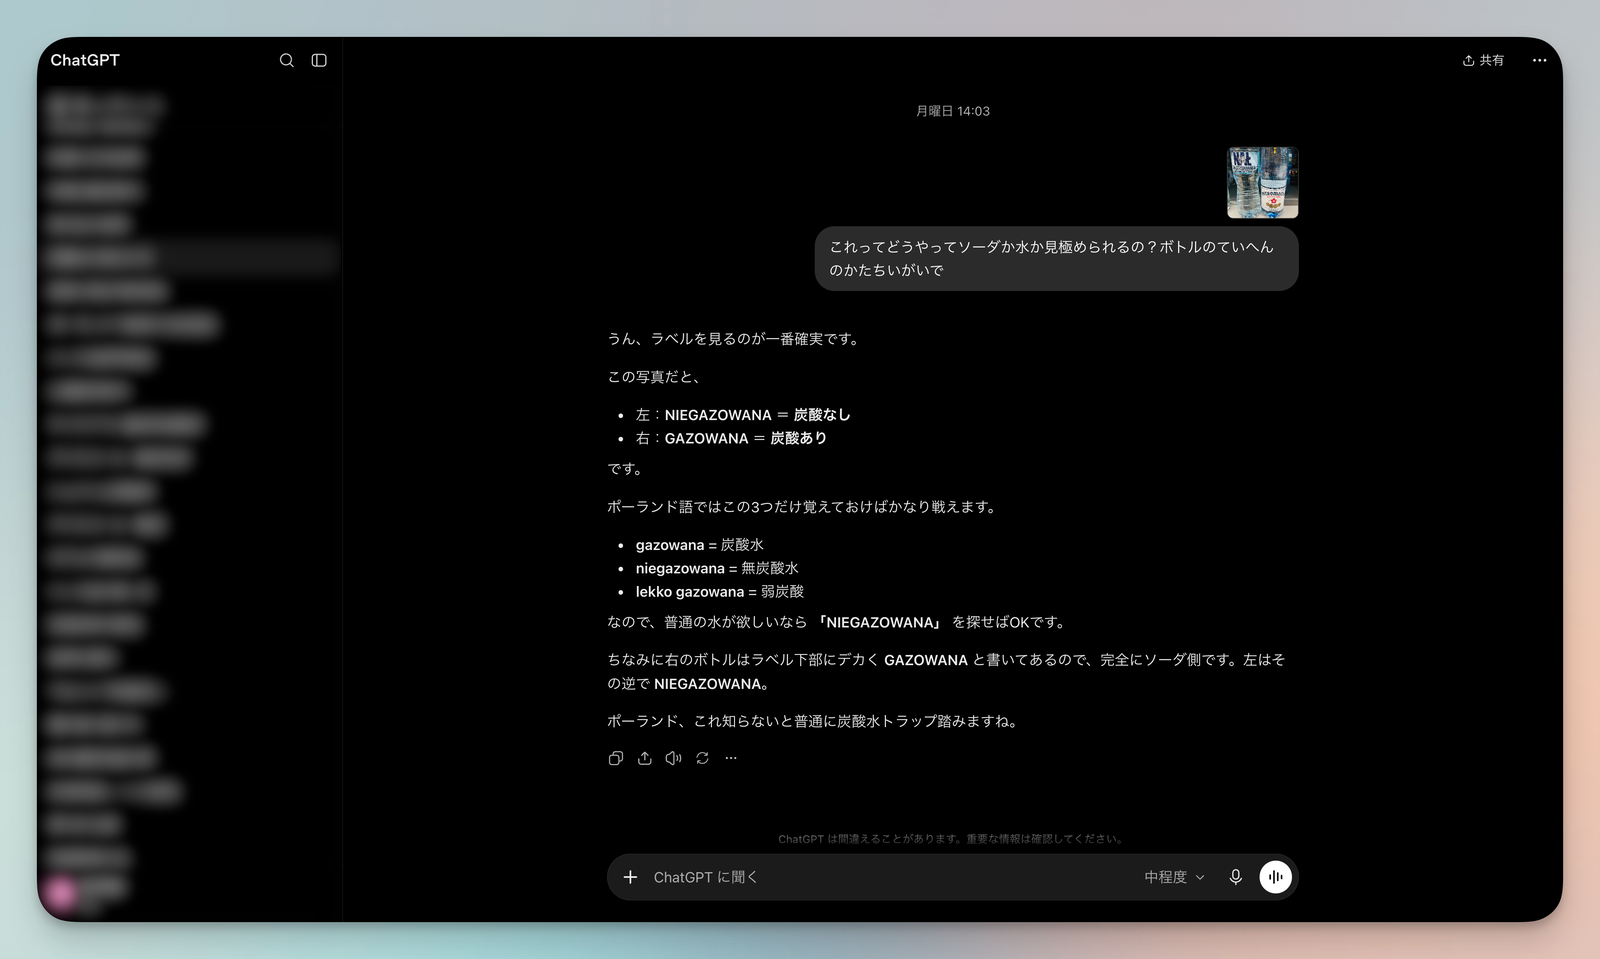1600x959 pixels.
Task: Click the 'lekko gazowana = 弱炭酸' list item
Action: pos(720,592)
